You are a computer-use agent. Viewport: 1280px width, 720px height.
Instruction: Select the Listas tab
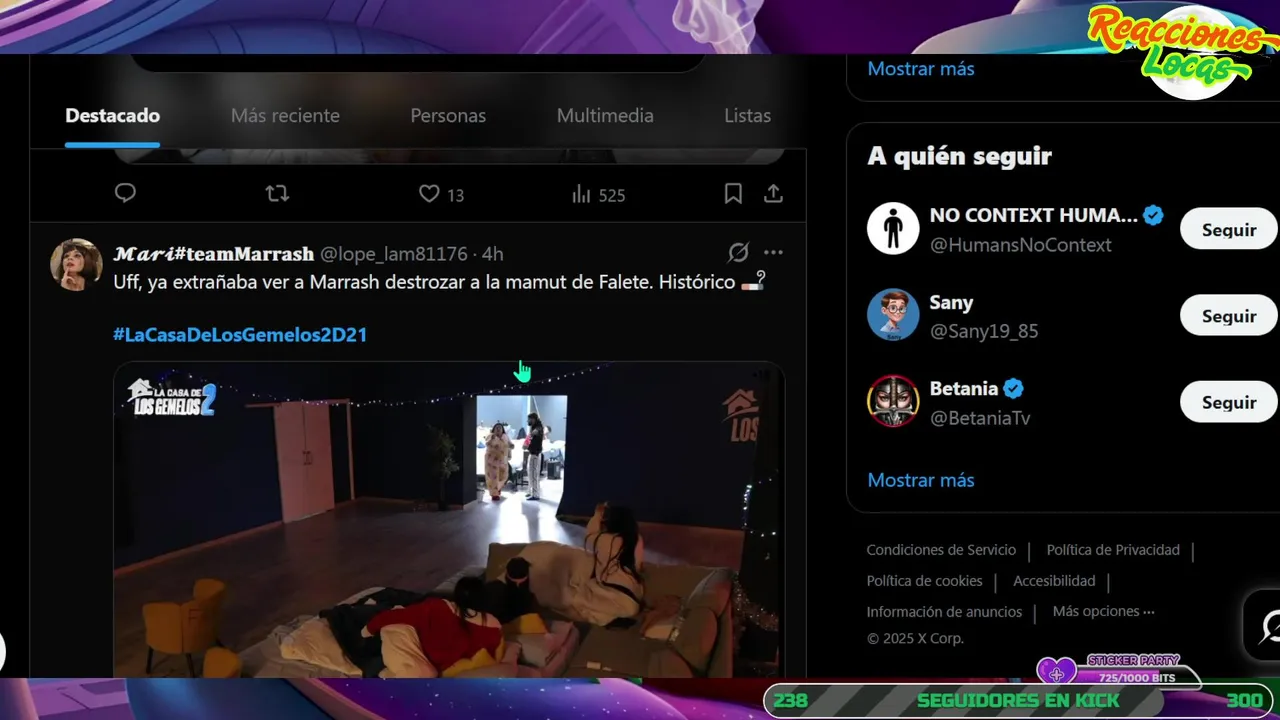(x=747, y=116)
